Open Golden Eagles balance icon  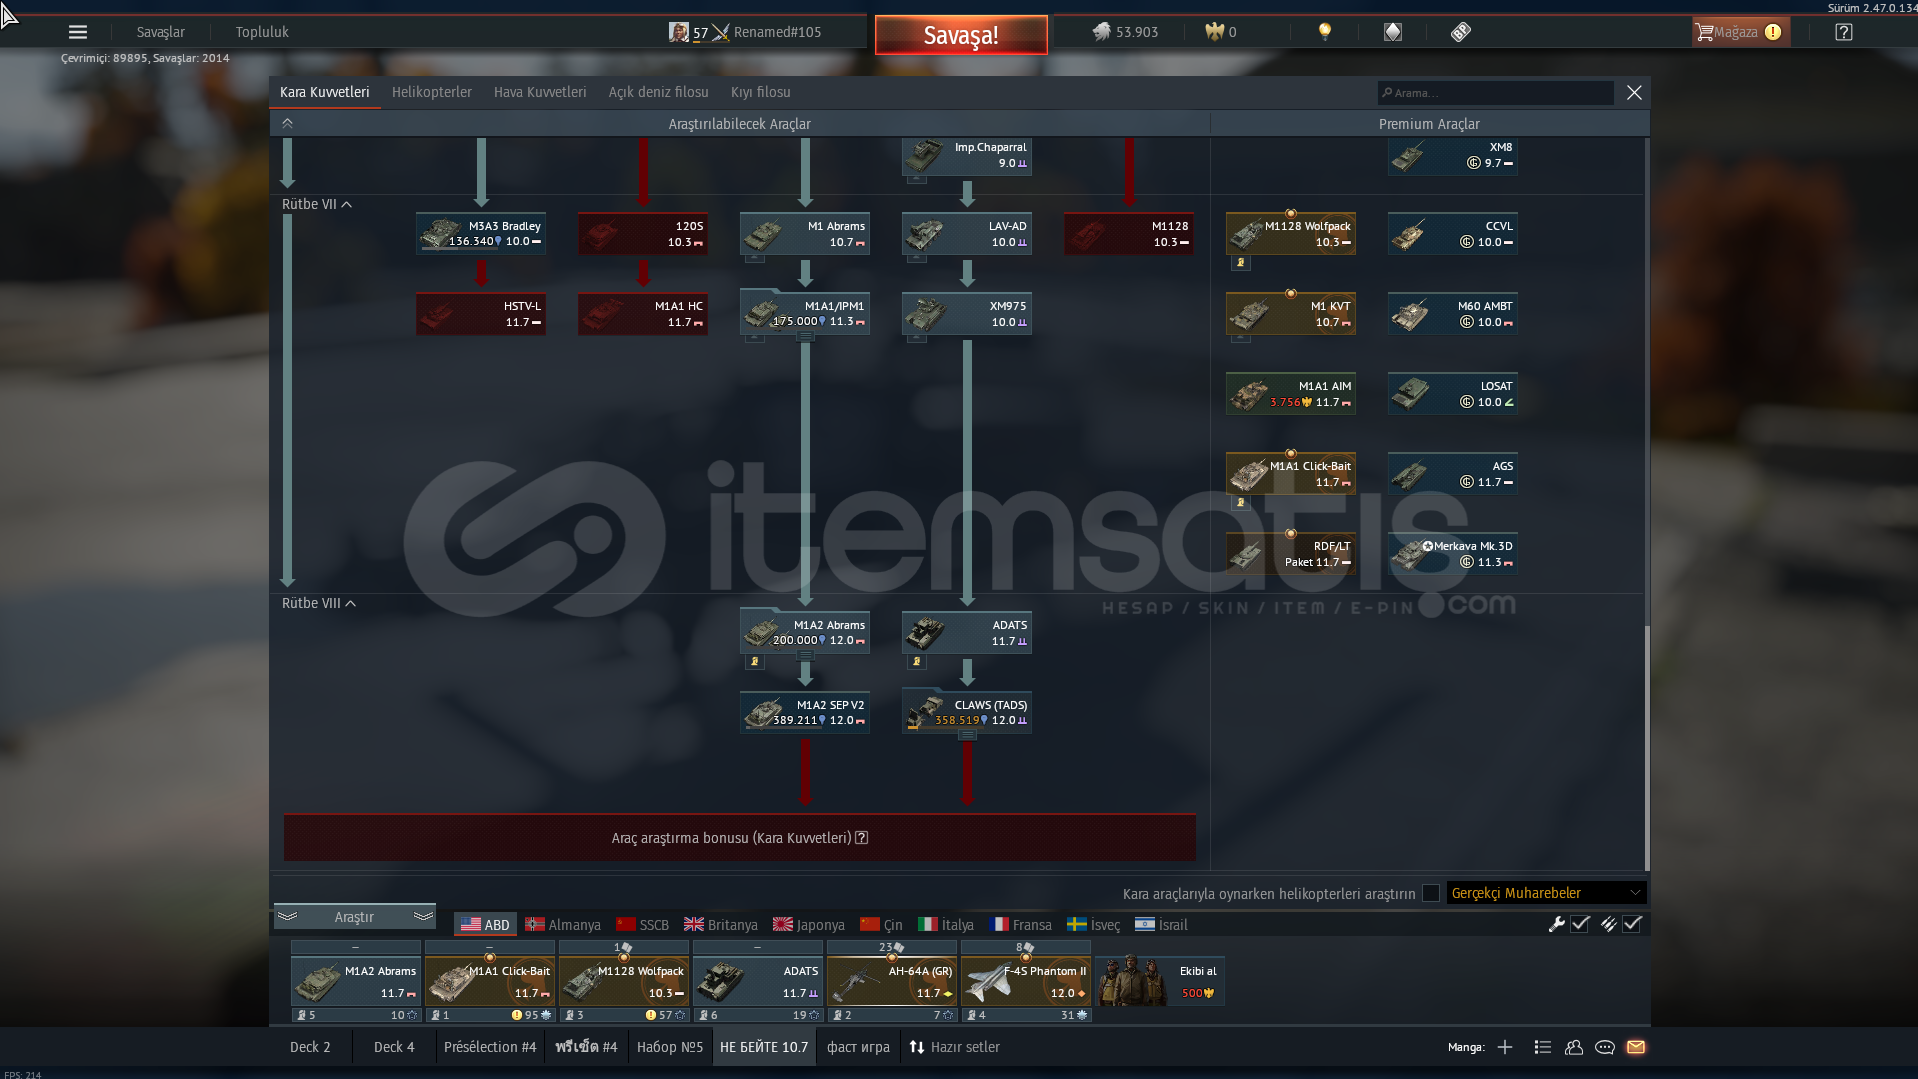pos(1215,32)
